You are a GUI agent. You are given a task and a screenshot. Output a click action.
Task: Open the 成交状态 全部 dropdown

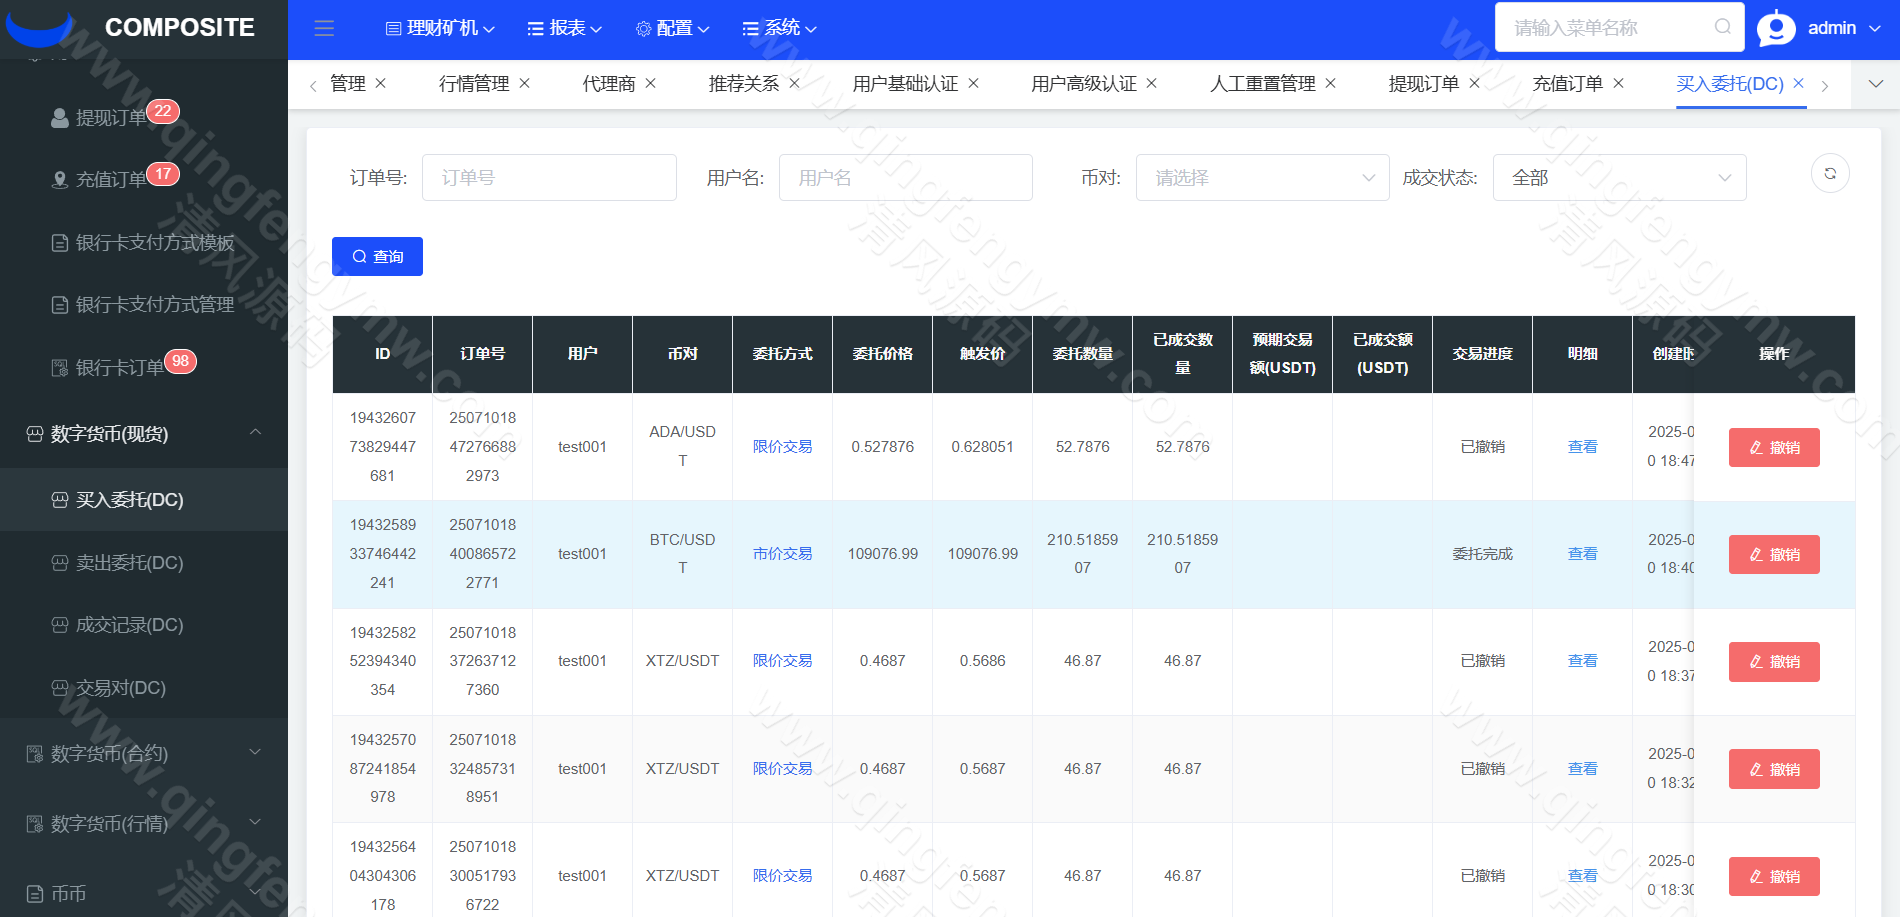[1621, 177]
